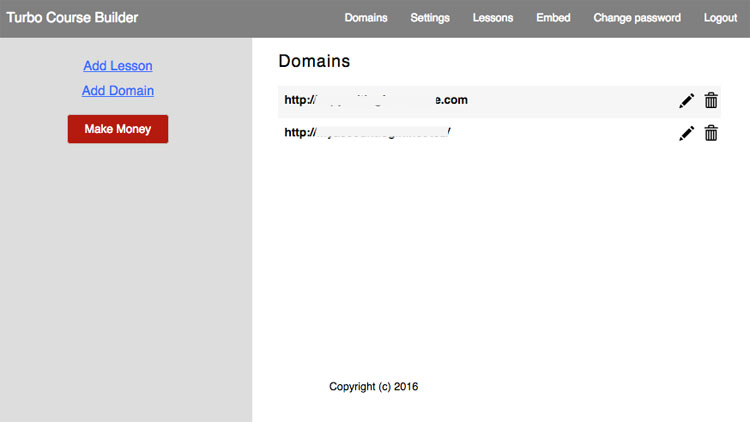Go to Settings in the top navigation
The image size is (750, 422).
point(430,18)
